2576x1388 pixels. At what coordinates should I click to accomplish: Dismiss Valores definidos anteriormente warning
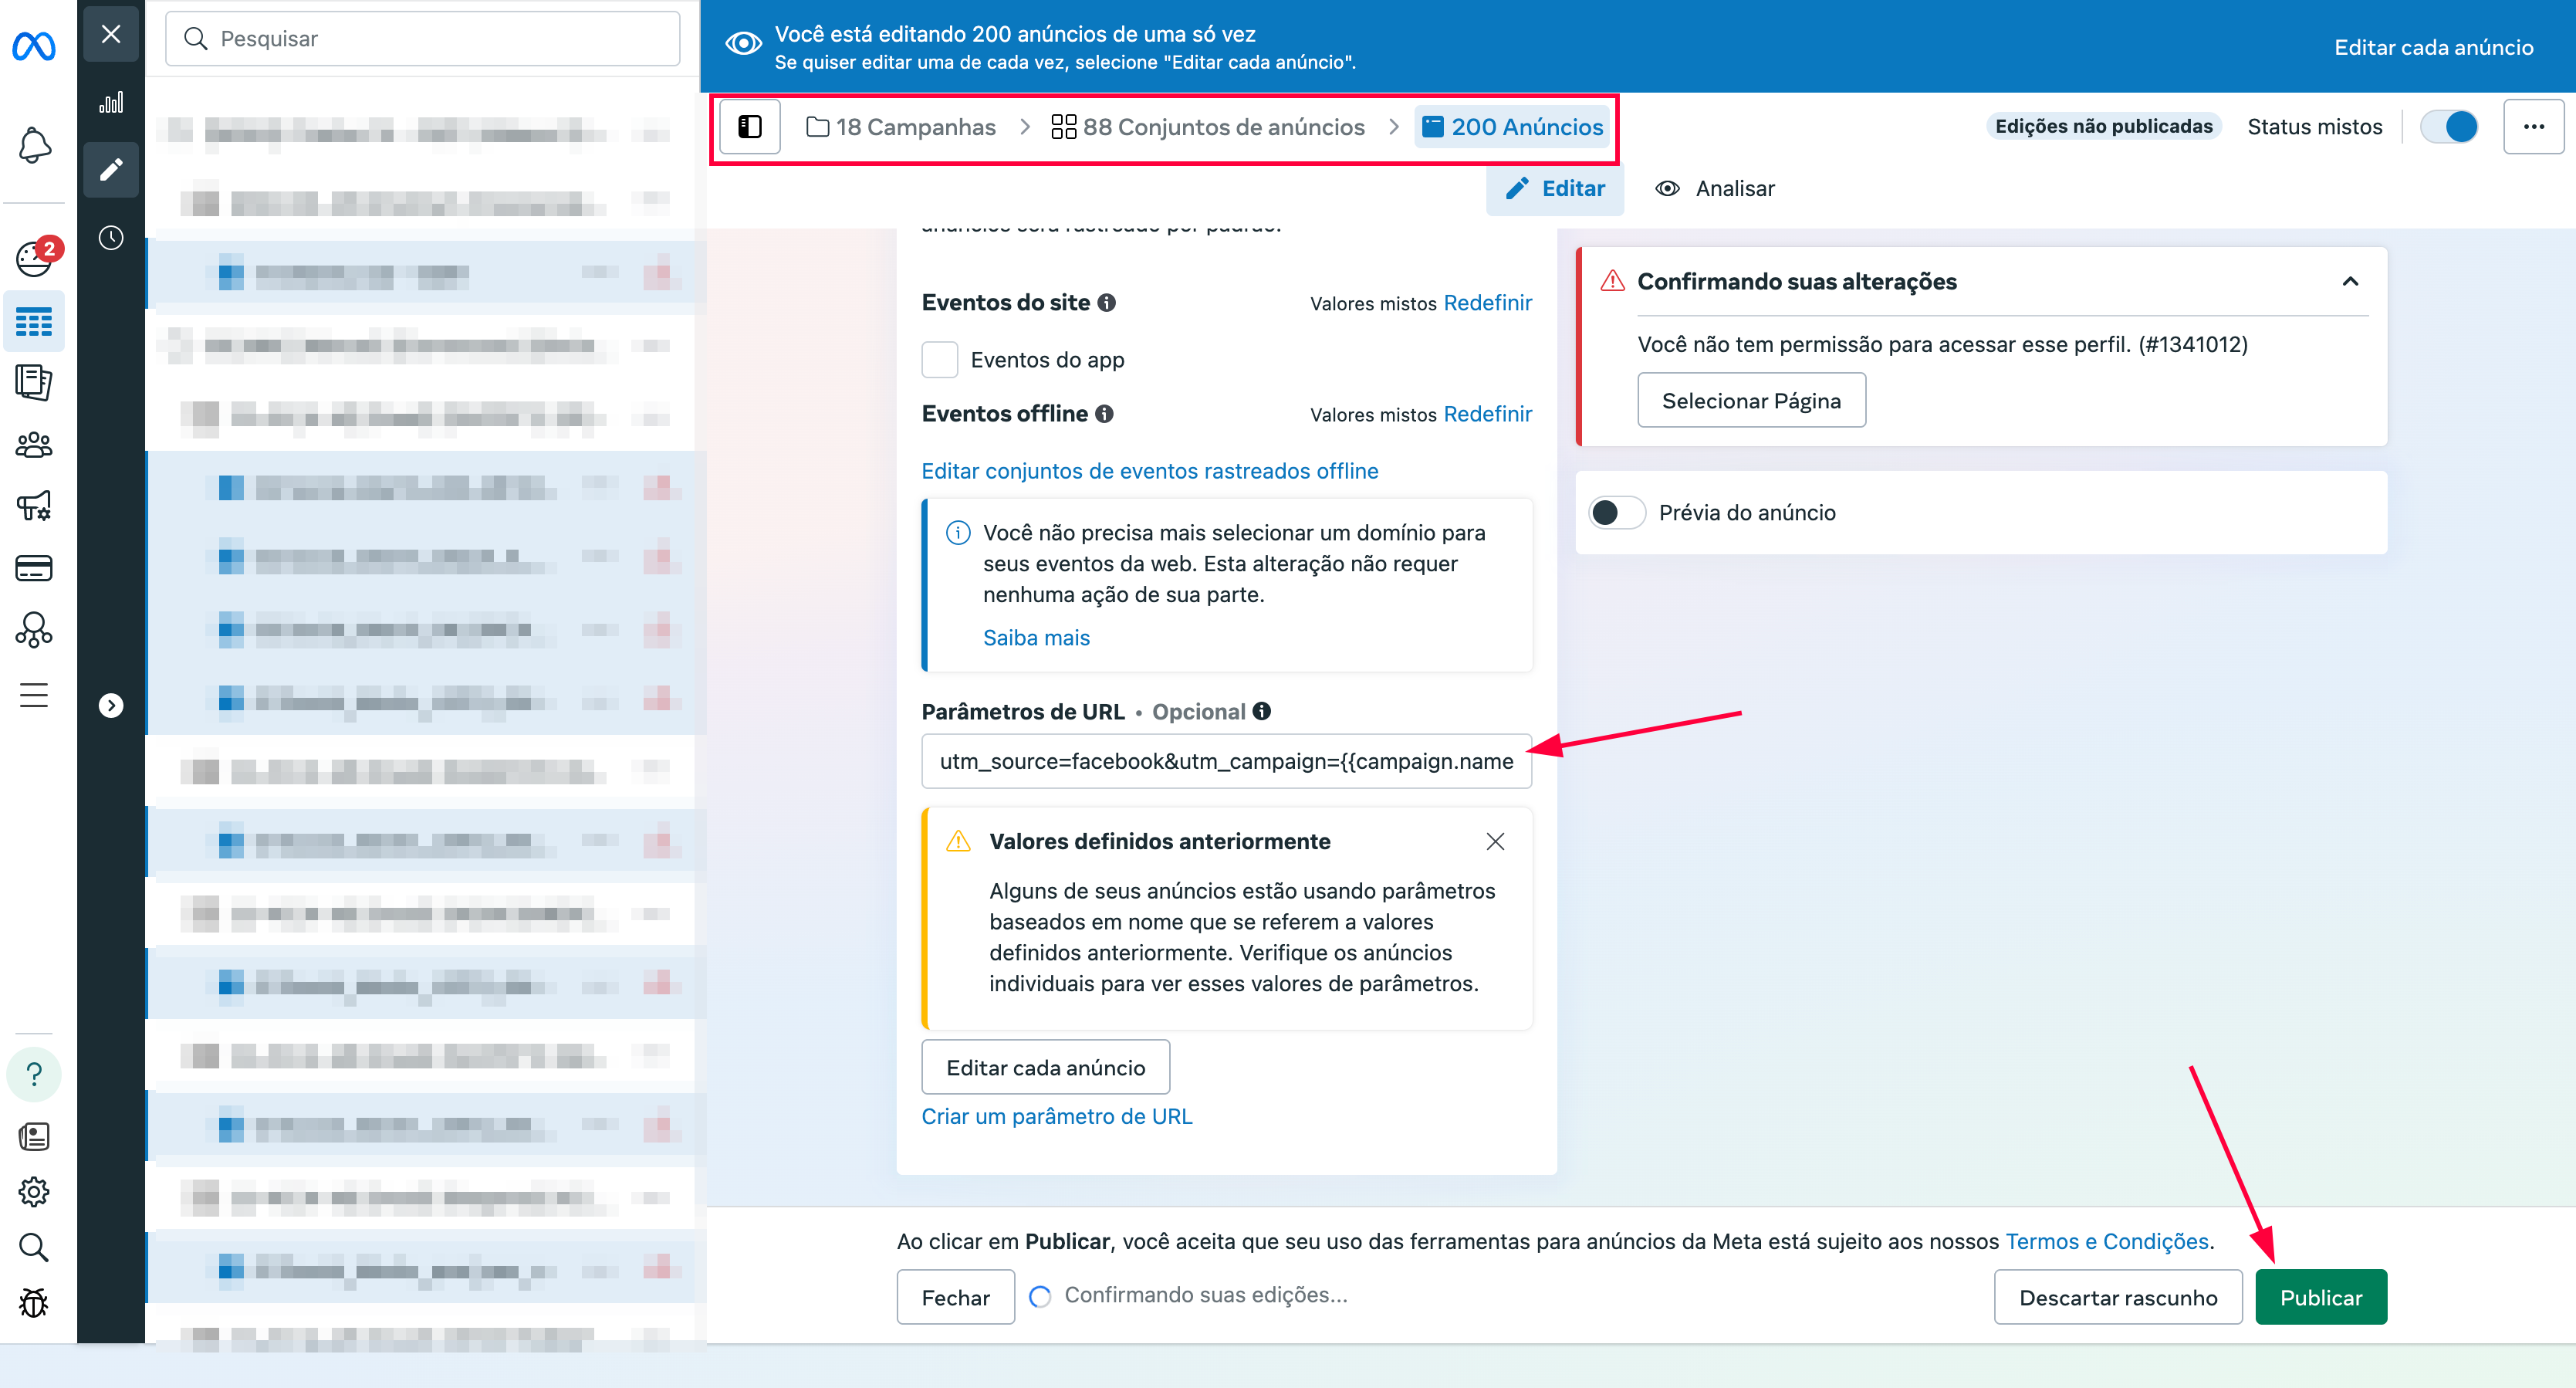pyautogui.click(x=1495, y=842)
